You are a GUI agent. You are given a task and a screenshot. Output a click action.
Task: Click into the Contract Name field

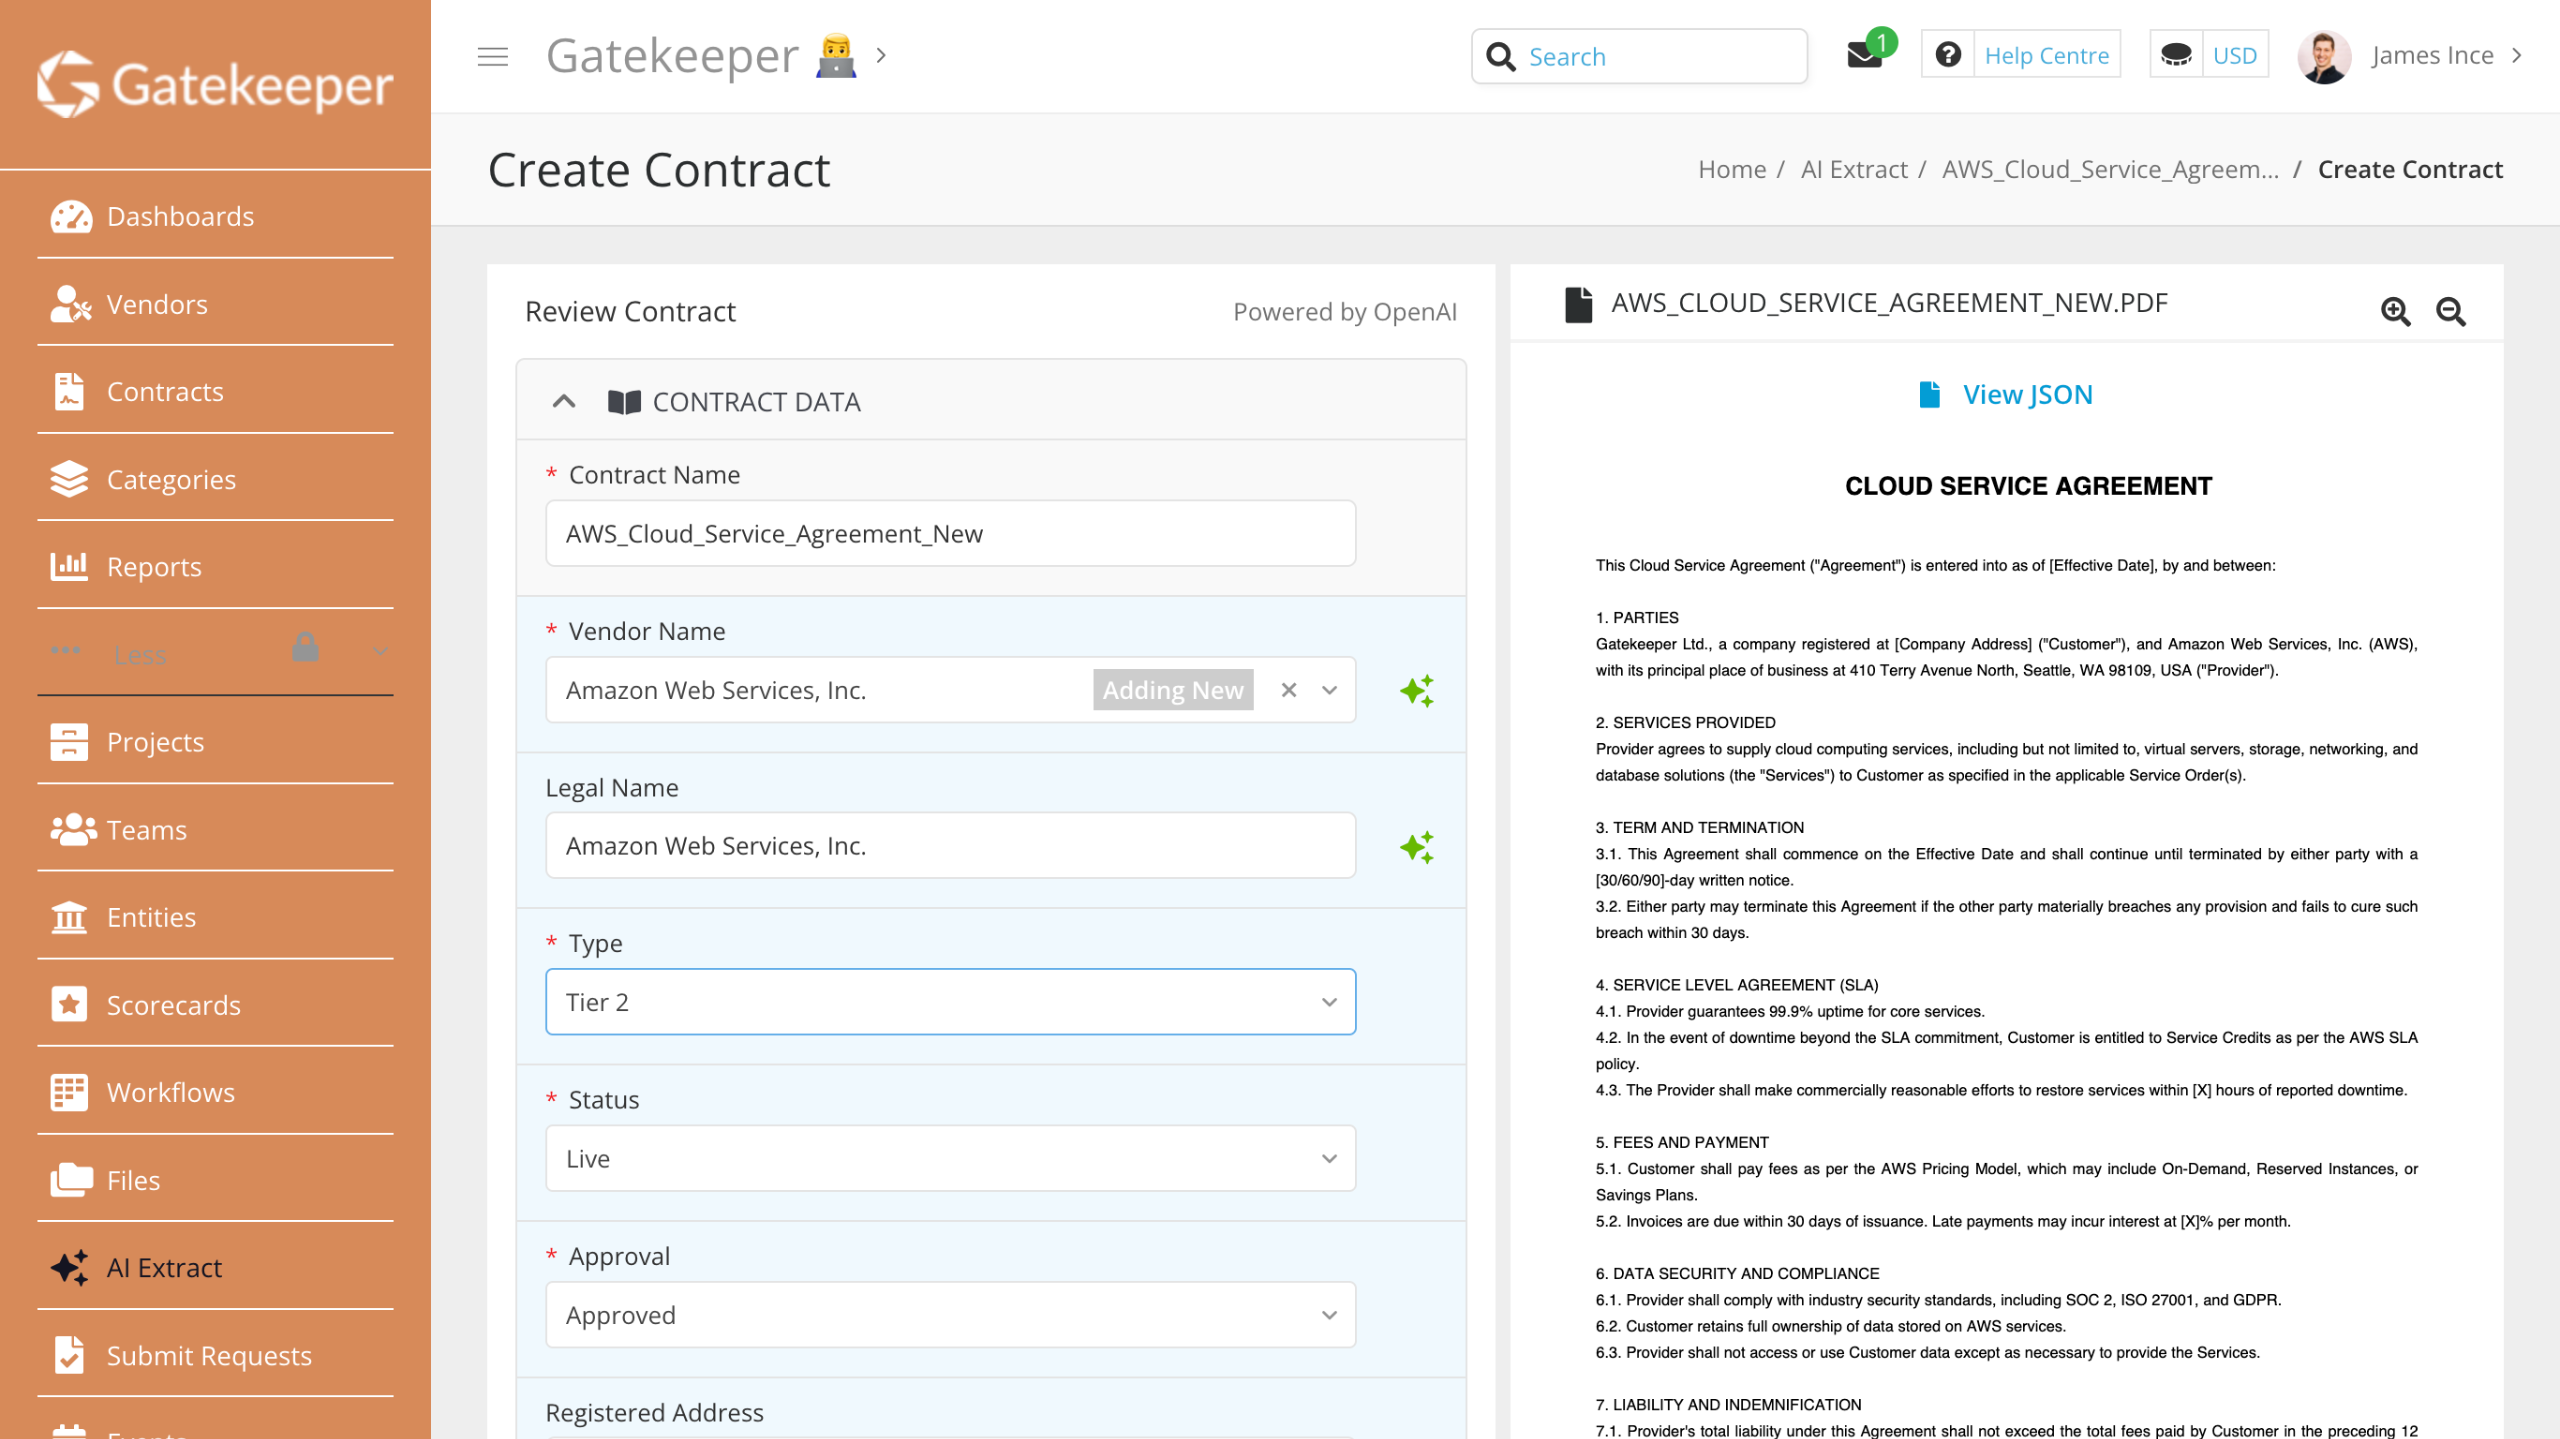click(950, 533)
